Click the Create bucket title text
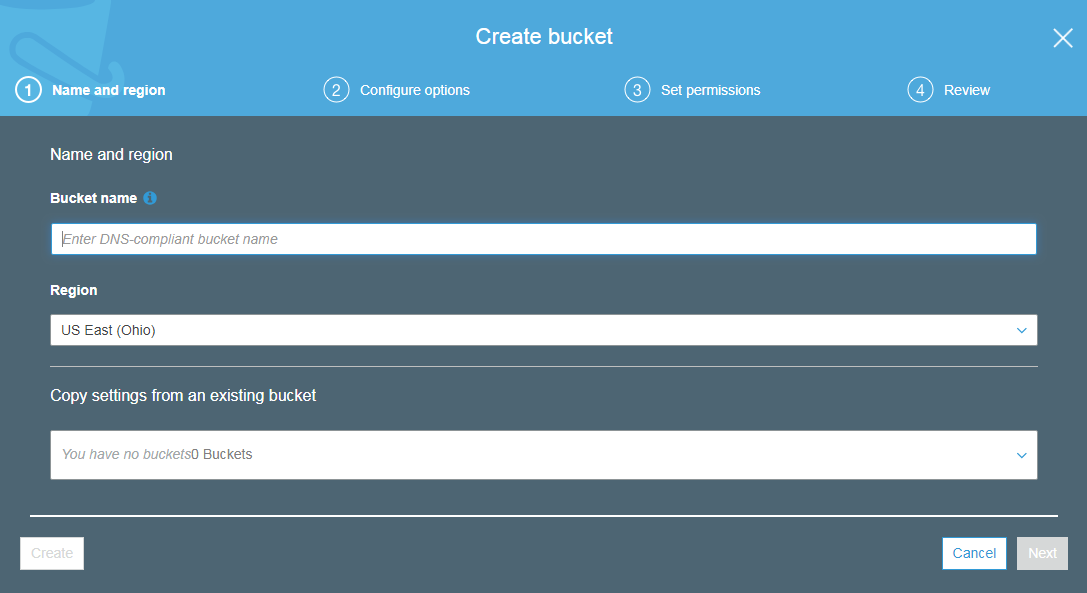The width and height of the screenshot is (1087, 593). (544, 37)
